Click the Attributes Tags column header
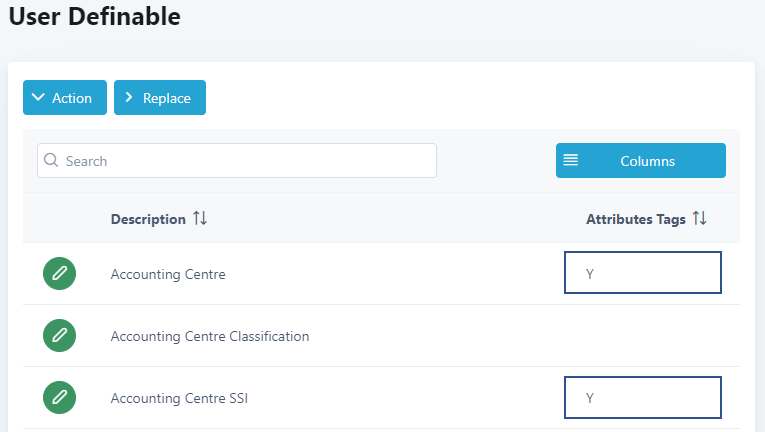765x432 pixels. [x=636, y=219]
